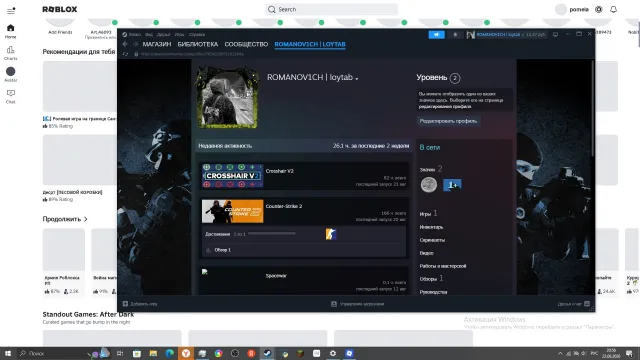Image resolution: width=640 pixels, height=360 pixels.
Task: Switch to БИБЛИОТЕКА tab
Action: click(198, 44)
